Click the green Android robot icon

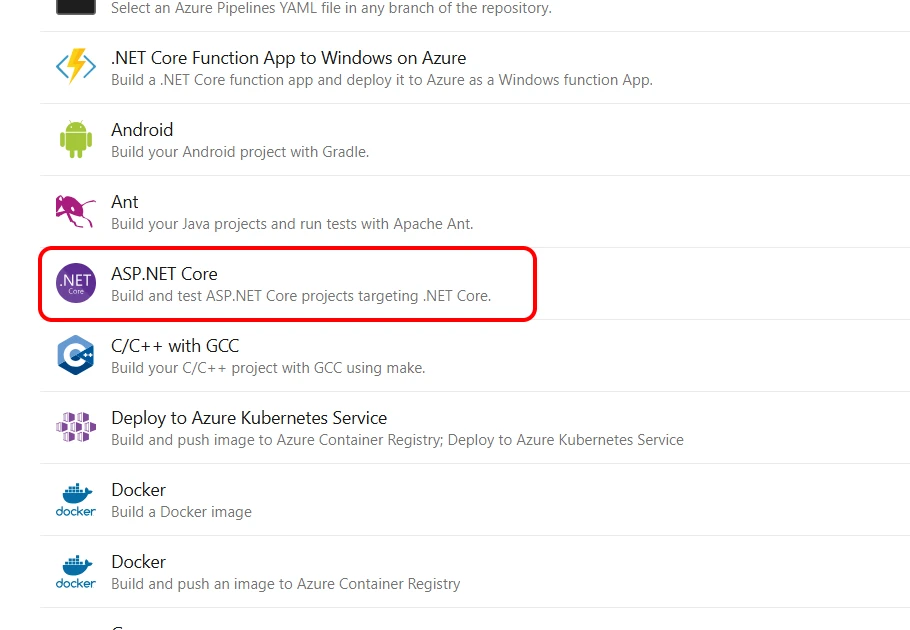(x=75, y=139)
